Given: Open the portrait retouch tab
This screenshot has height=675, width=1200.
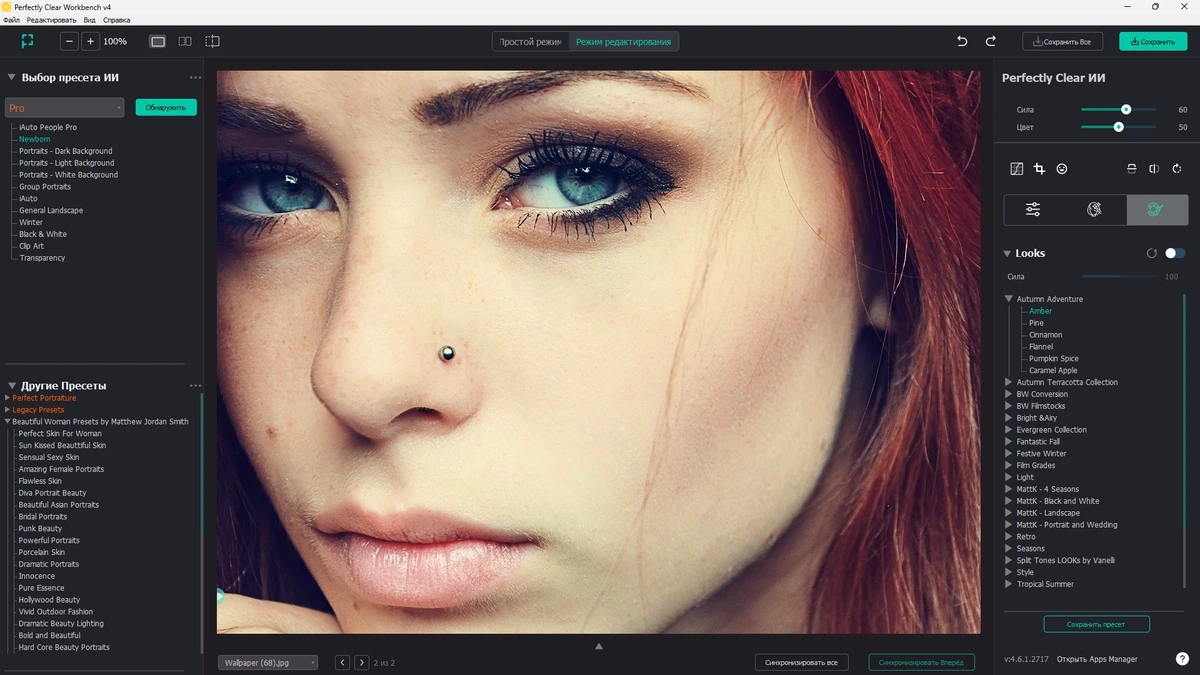Looking at the screenshot, I should (x=1095, y=209).
